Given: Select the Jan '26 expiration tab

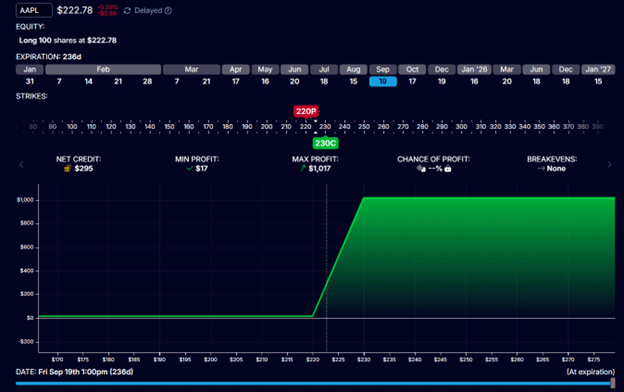Looking at the screenshot, I should tap(474, 70).
